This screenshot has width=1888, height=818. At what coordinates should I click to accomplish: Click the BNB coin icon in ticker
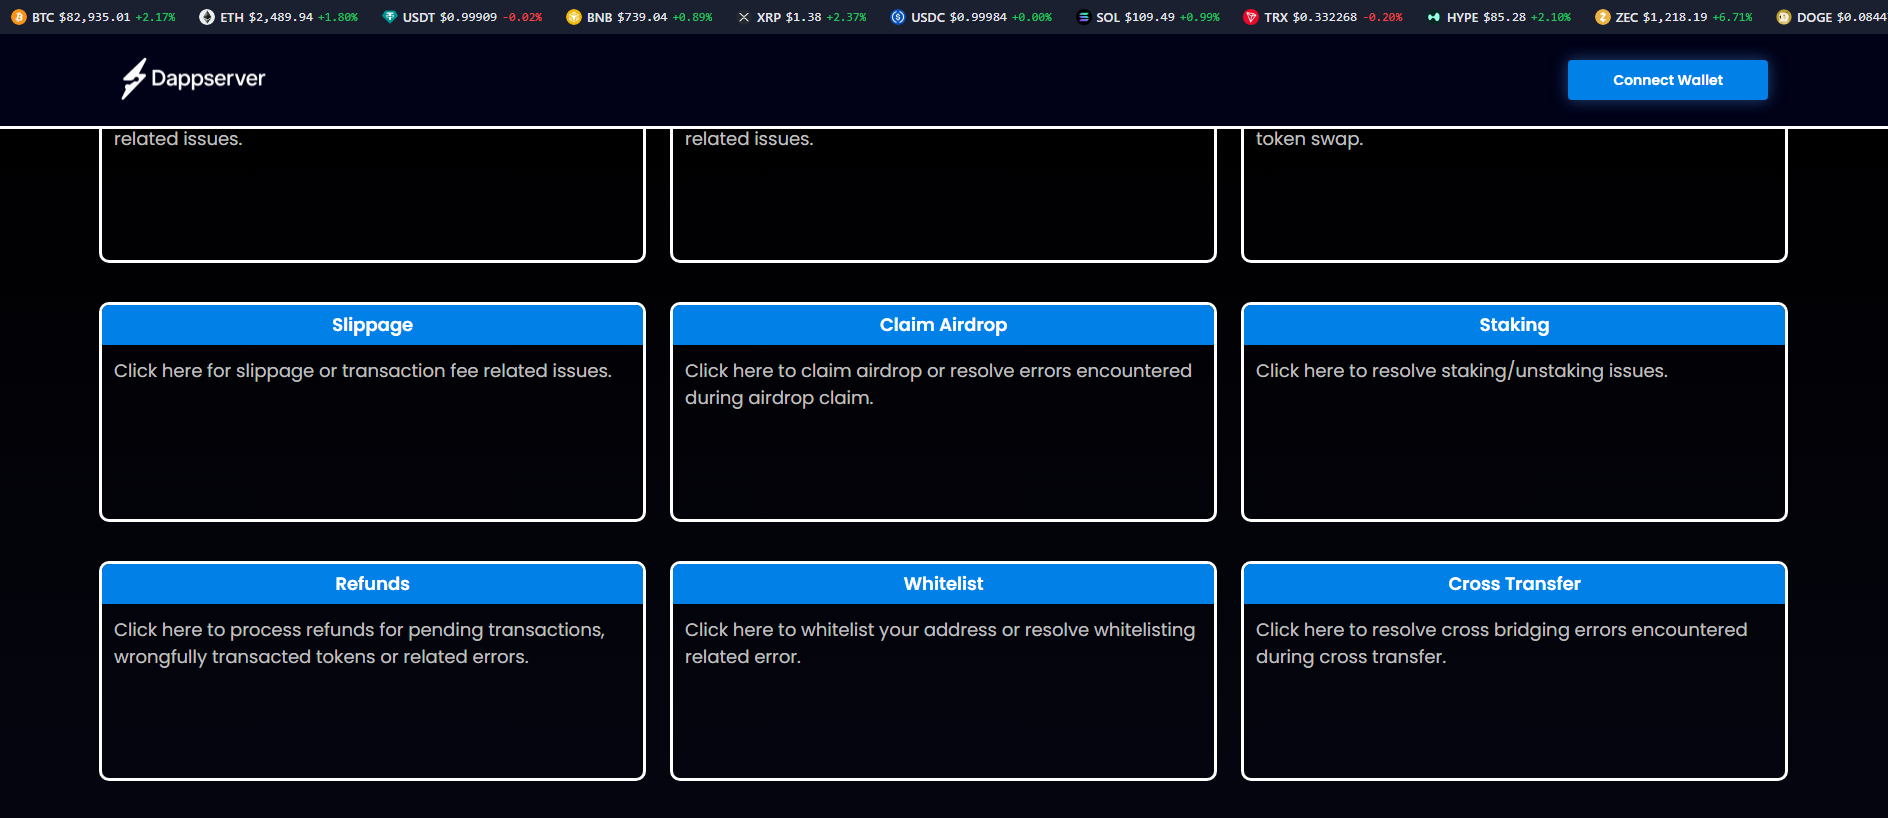pos(574,17)
